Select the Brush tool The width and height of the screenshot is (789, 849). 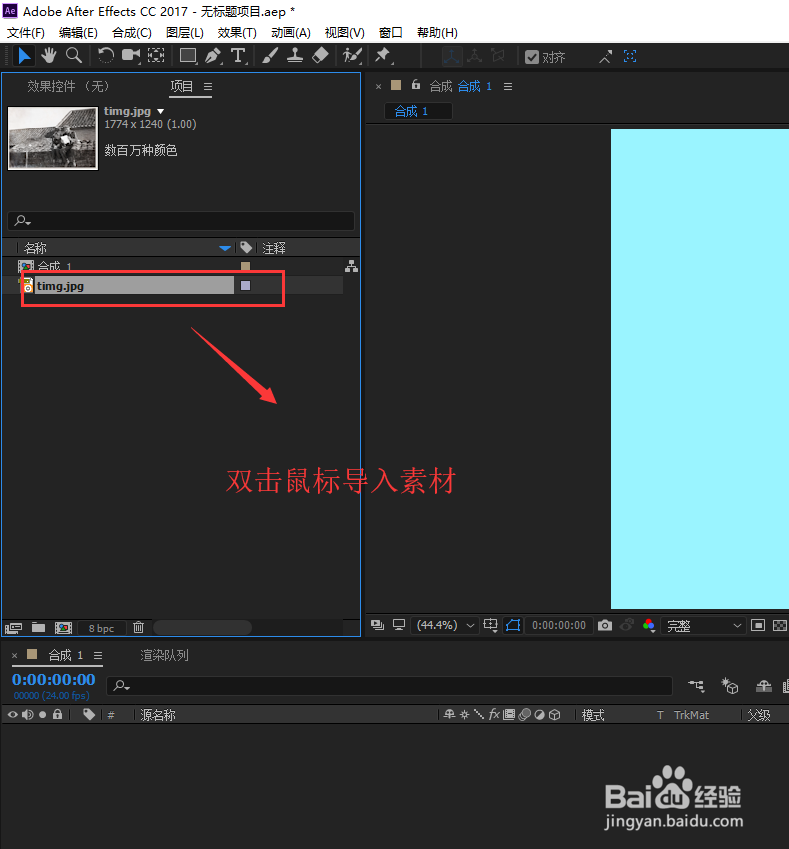click(270, 56)
